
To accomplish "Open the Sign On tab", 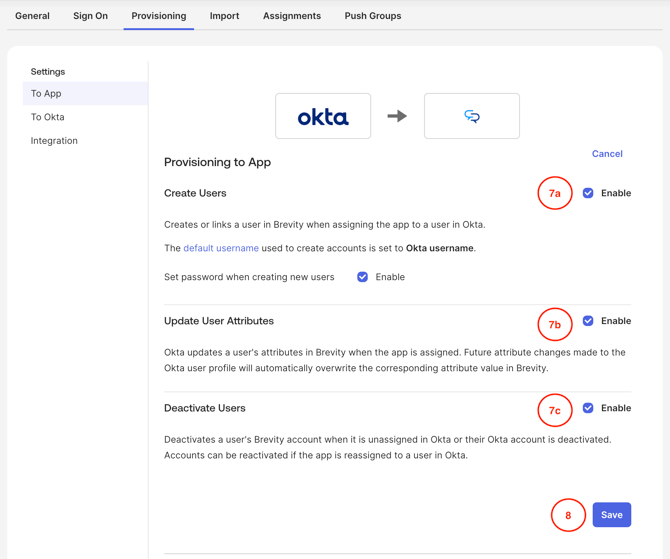I will pyautogui.click(x=90, y=16).
